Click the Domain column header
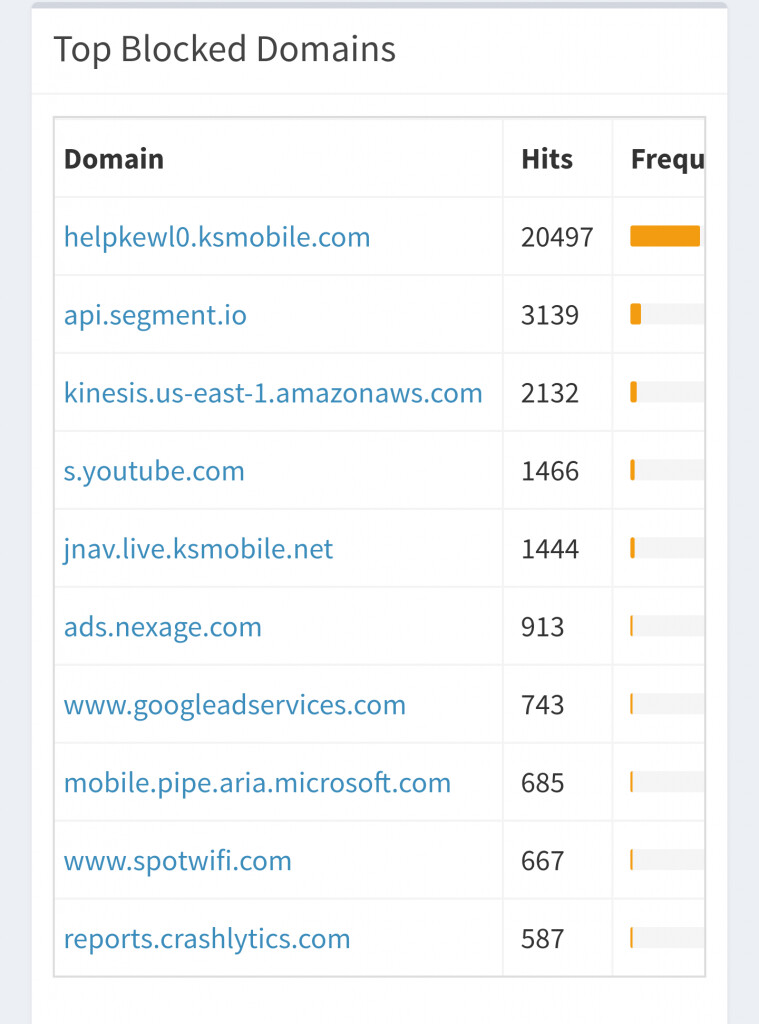Viewport: 759px width, 1024px height. click(114, 159)
